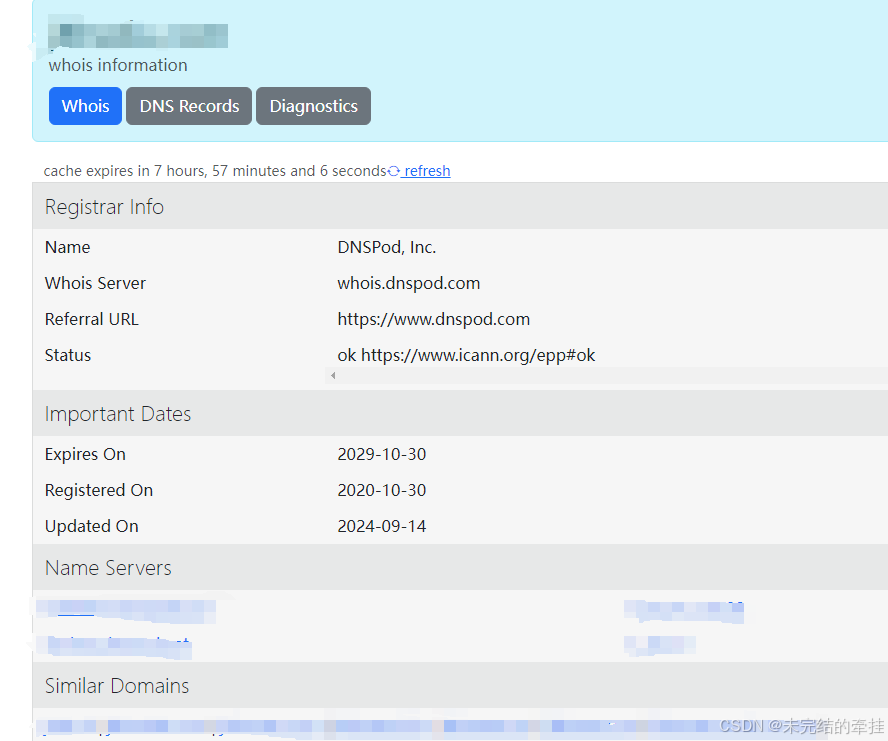Select the expiry date 2029-10-30
This screenshot has width=888, height=741.
(382, 454)
